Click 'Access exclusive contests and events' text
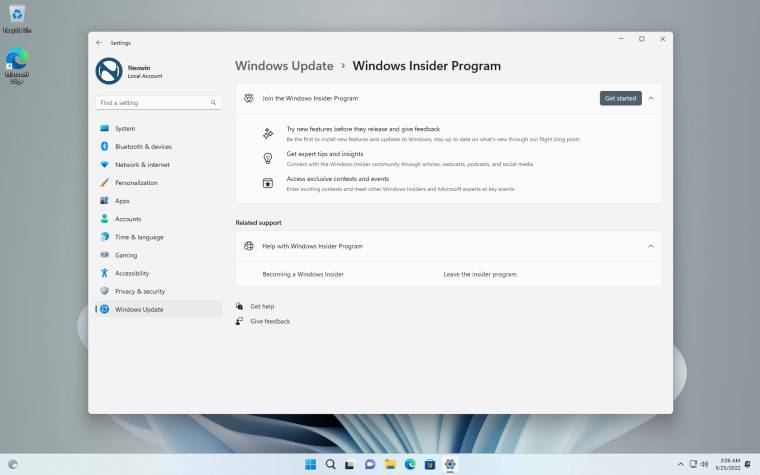 click(x=338, y=179)
